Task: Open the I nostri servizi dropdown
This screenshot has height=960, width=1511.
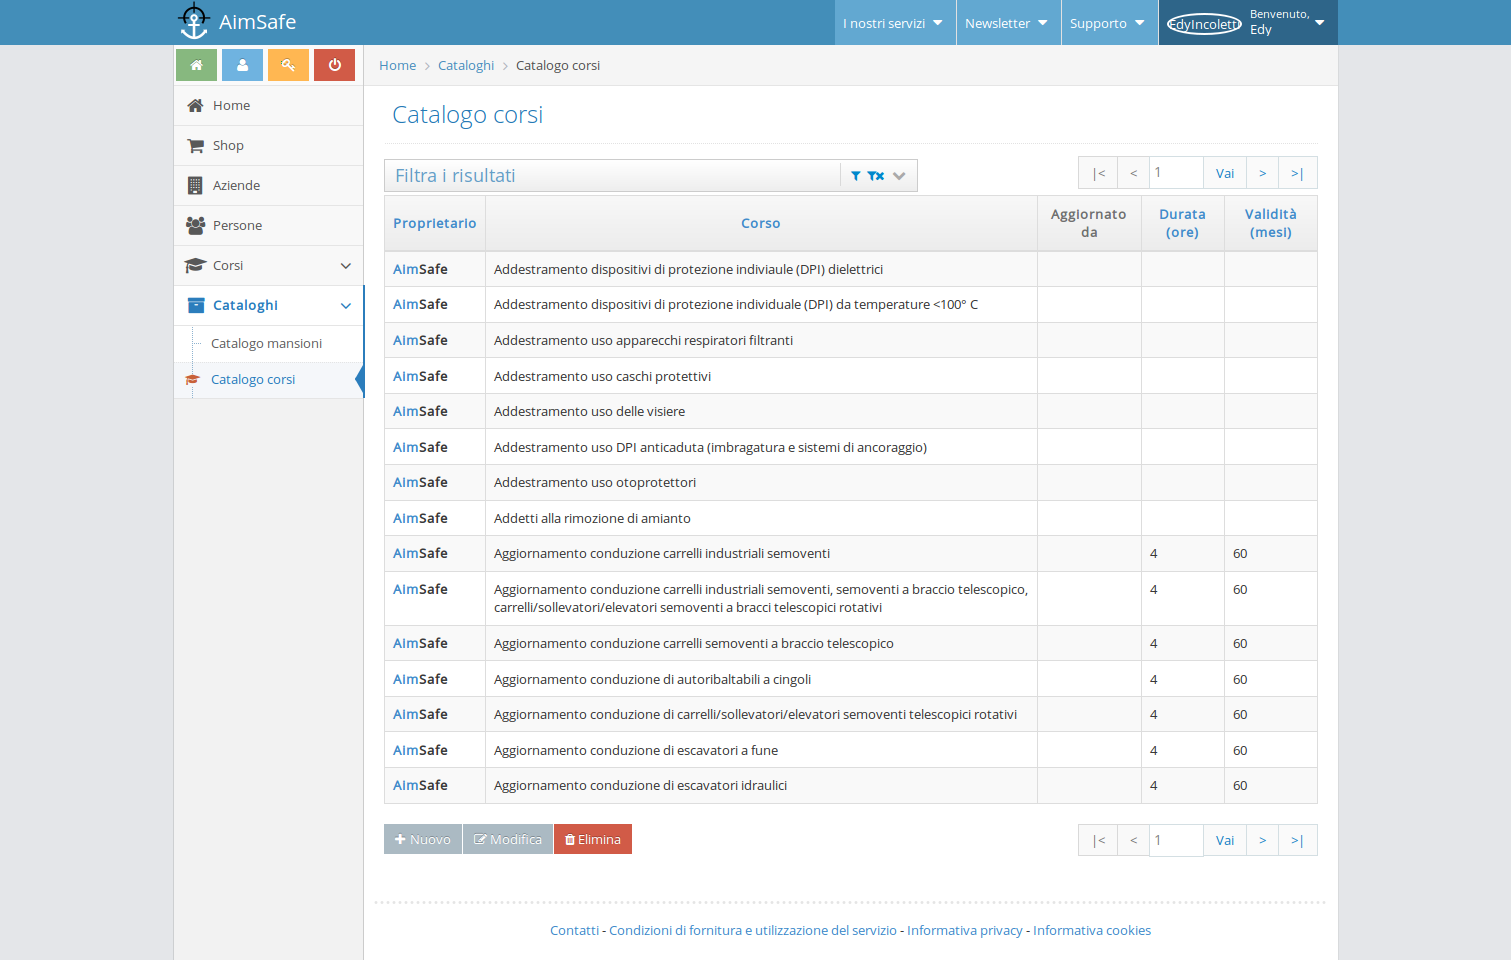Action: pyautogui.click(x=893, y=23)
